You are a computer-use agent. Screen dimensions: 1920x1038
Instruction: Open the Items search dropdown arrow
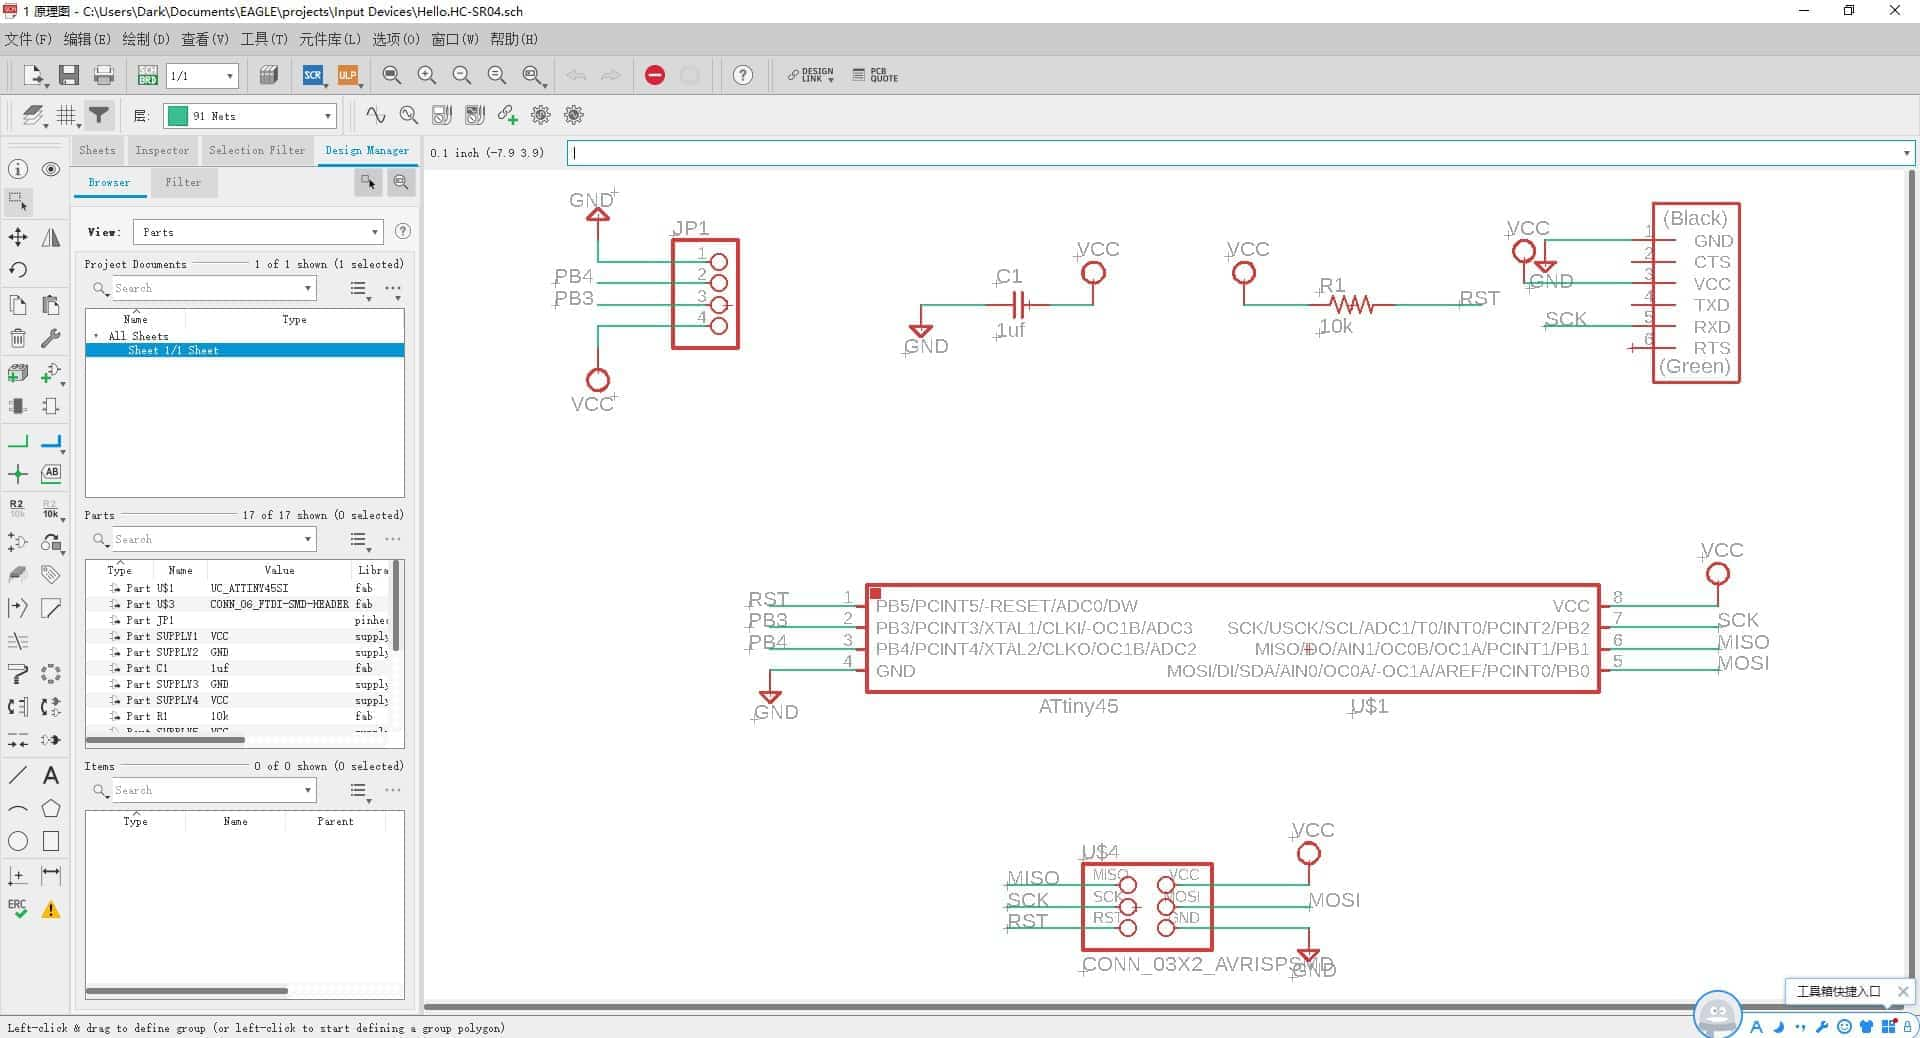click(x=307, y=790)
